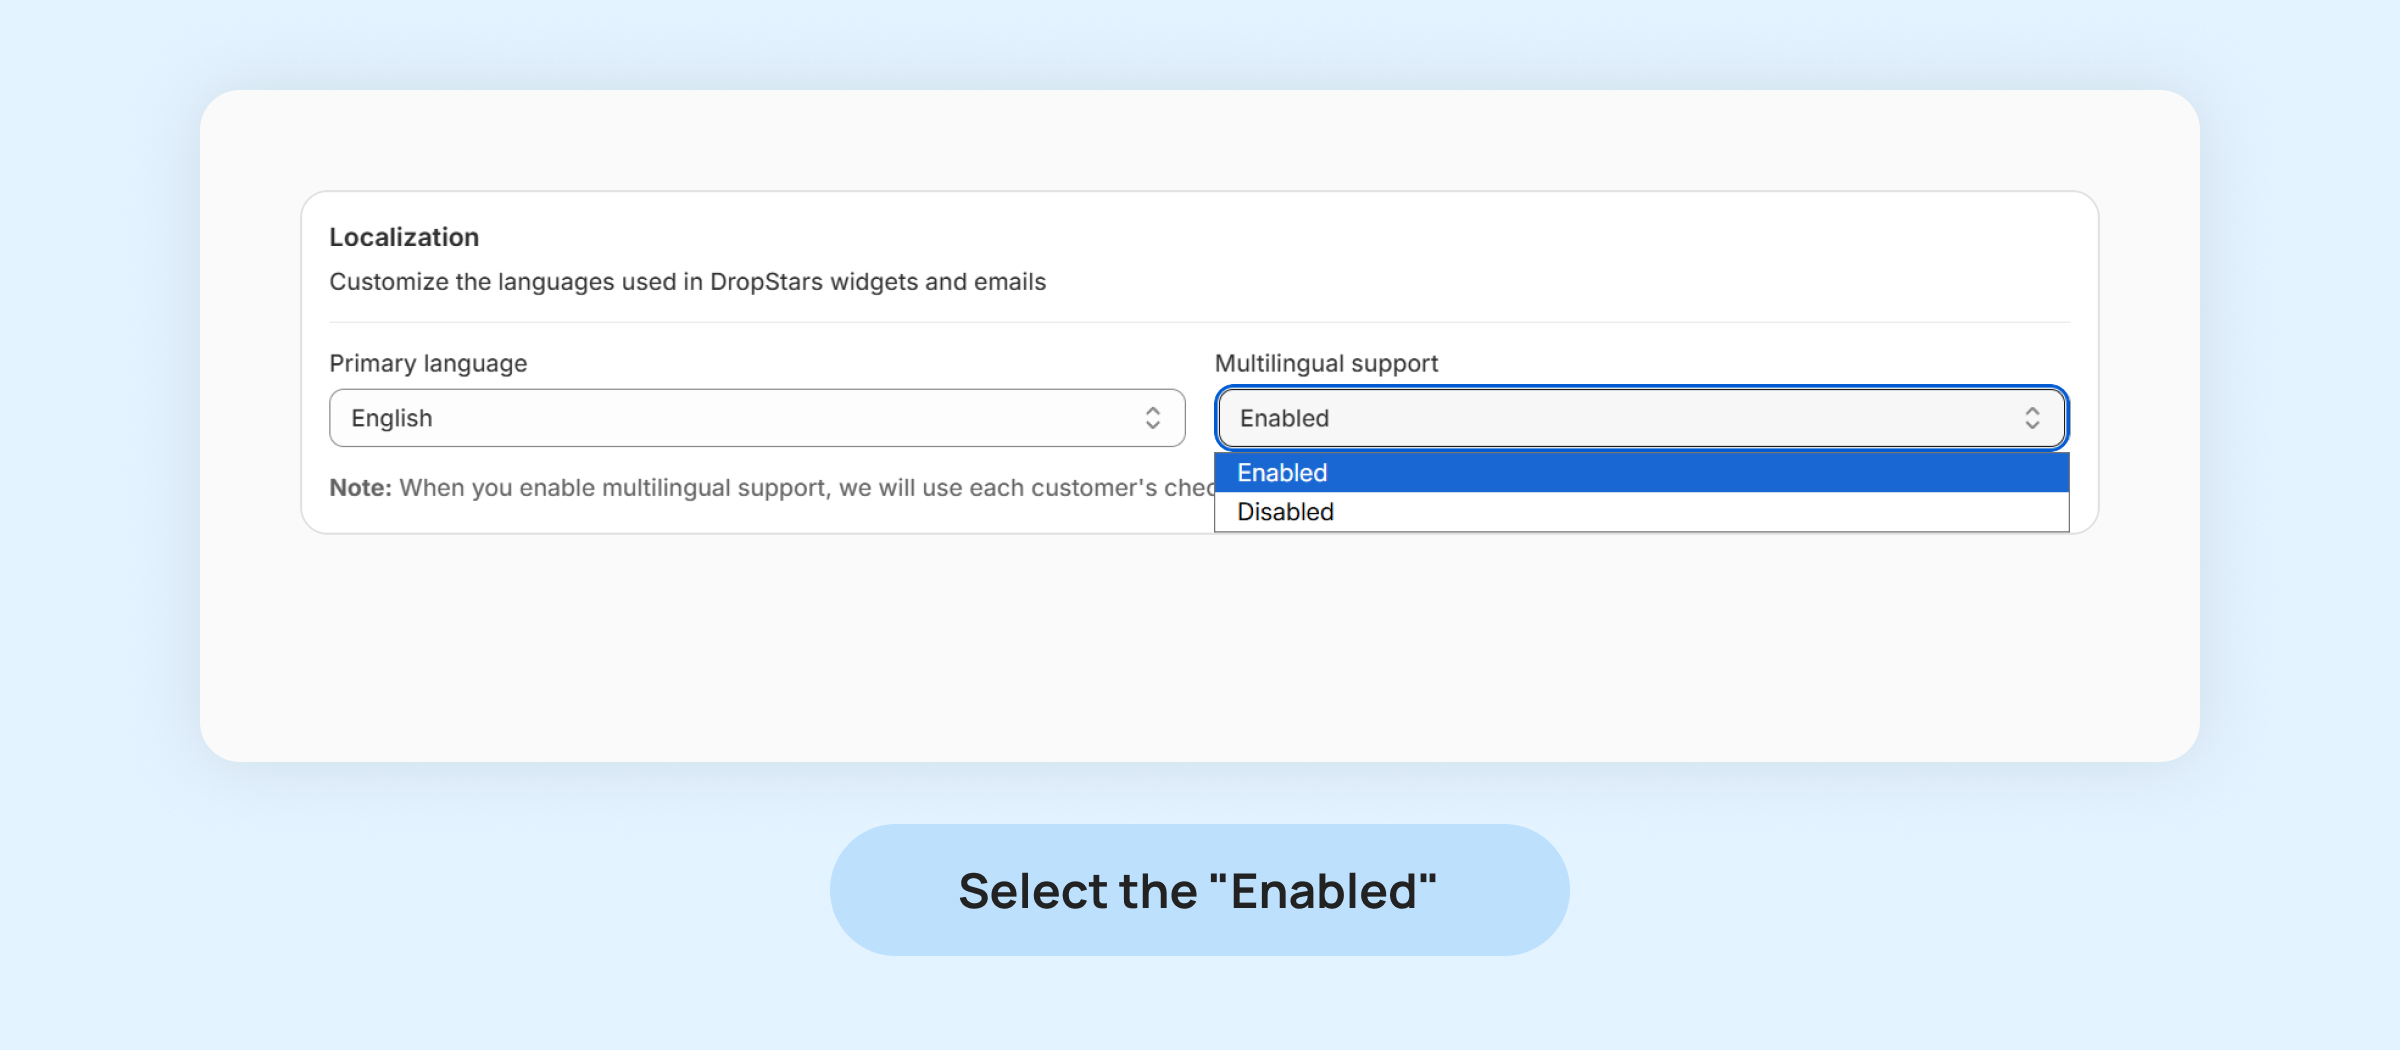Click the Primary language chevron arrows icon
The width and height of the screenshot is (2400, 1050).
coord(1152,418)
